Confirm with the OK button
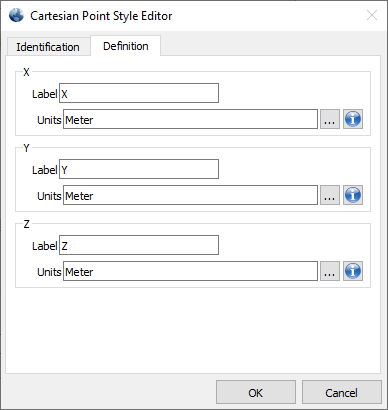Image resolution: width=388 pixels, height=410 pixels. pyautogui.click(x=256, y=392)
